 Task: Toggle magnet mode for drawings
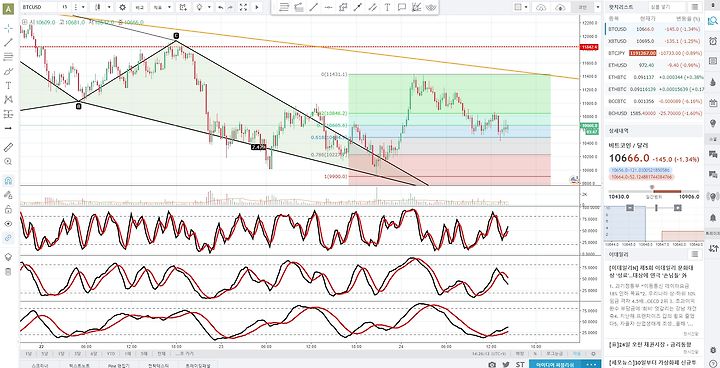[8, 180]
